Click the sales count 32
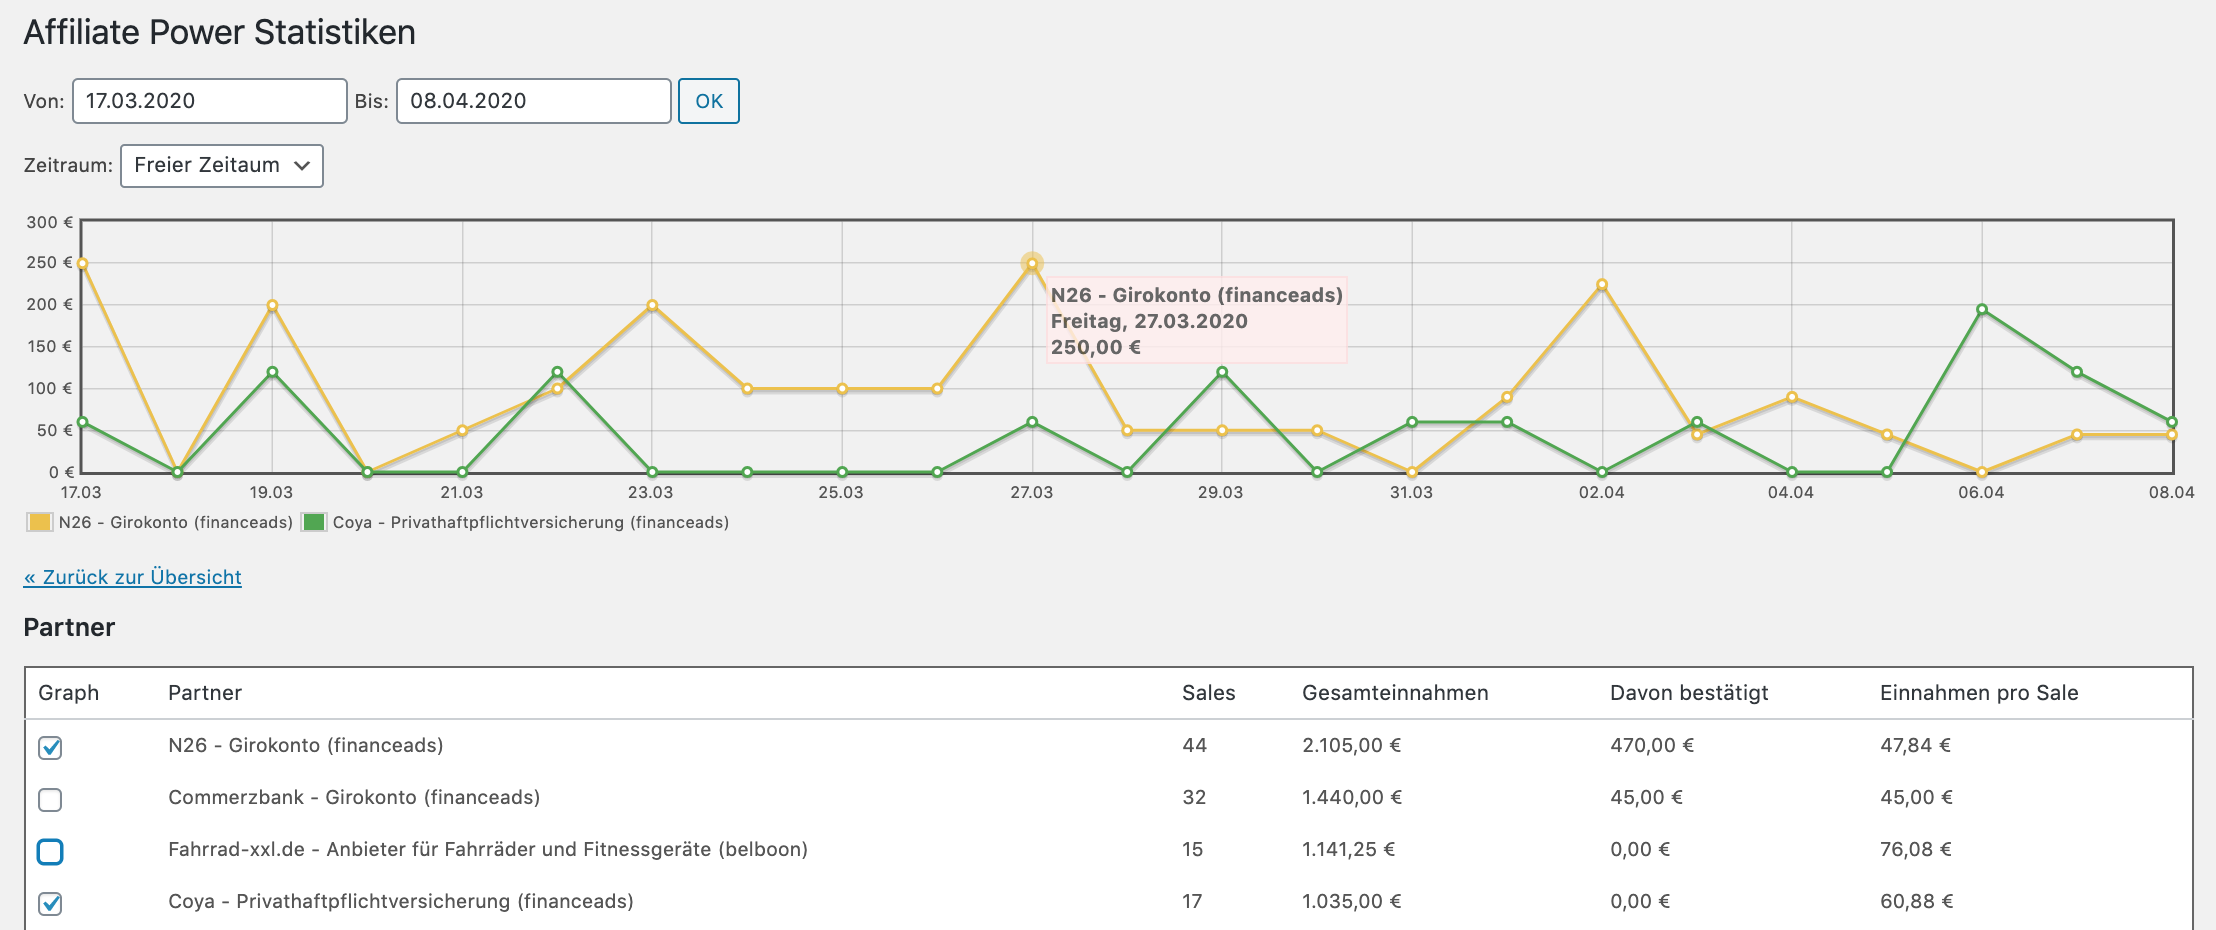This screenshot has width=2216, height=930. (x=1195, y=797)
